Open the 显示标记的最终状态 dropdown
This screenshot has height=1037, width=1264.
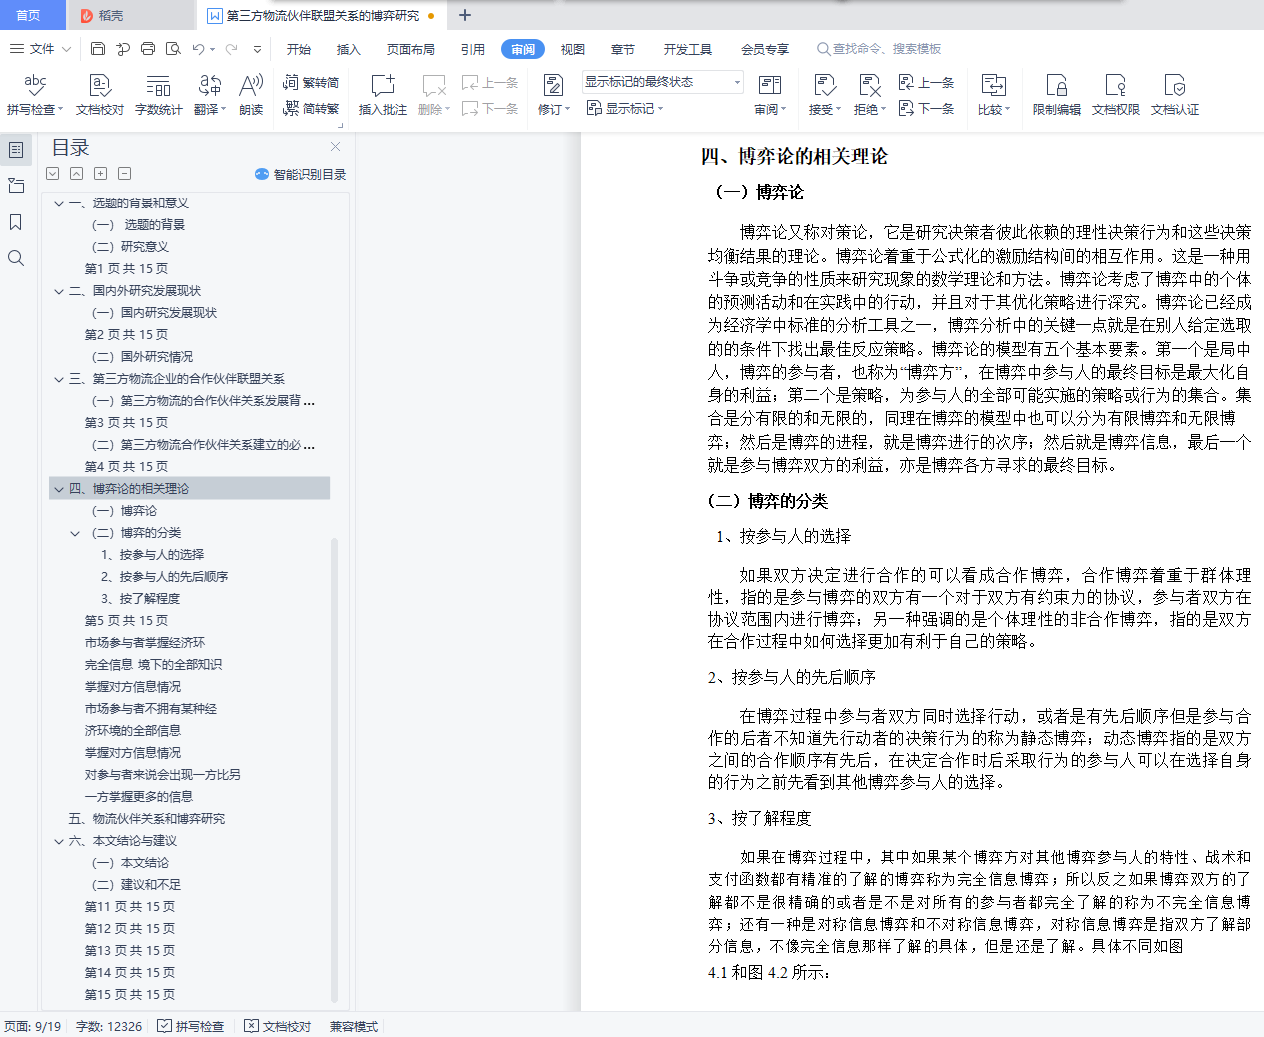[x=663, y=82]
